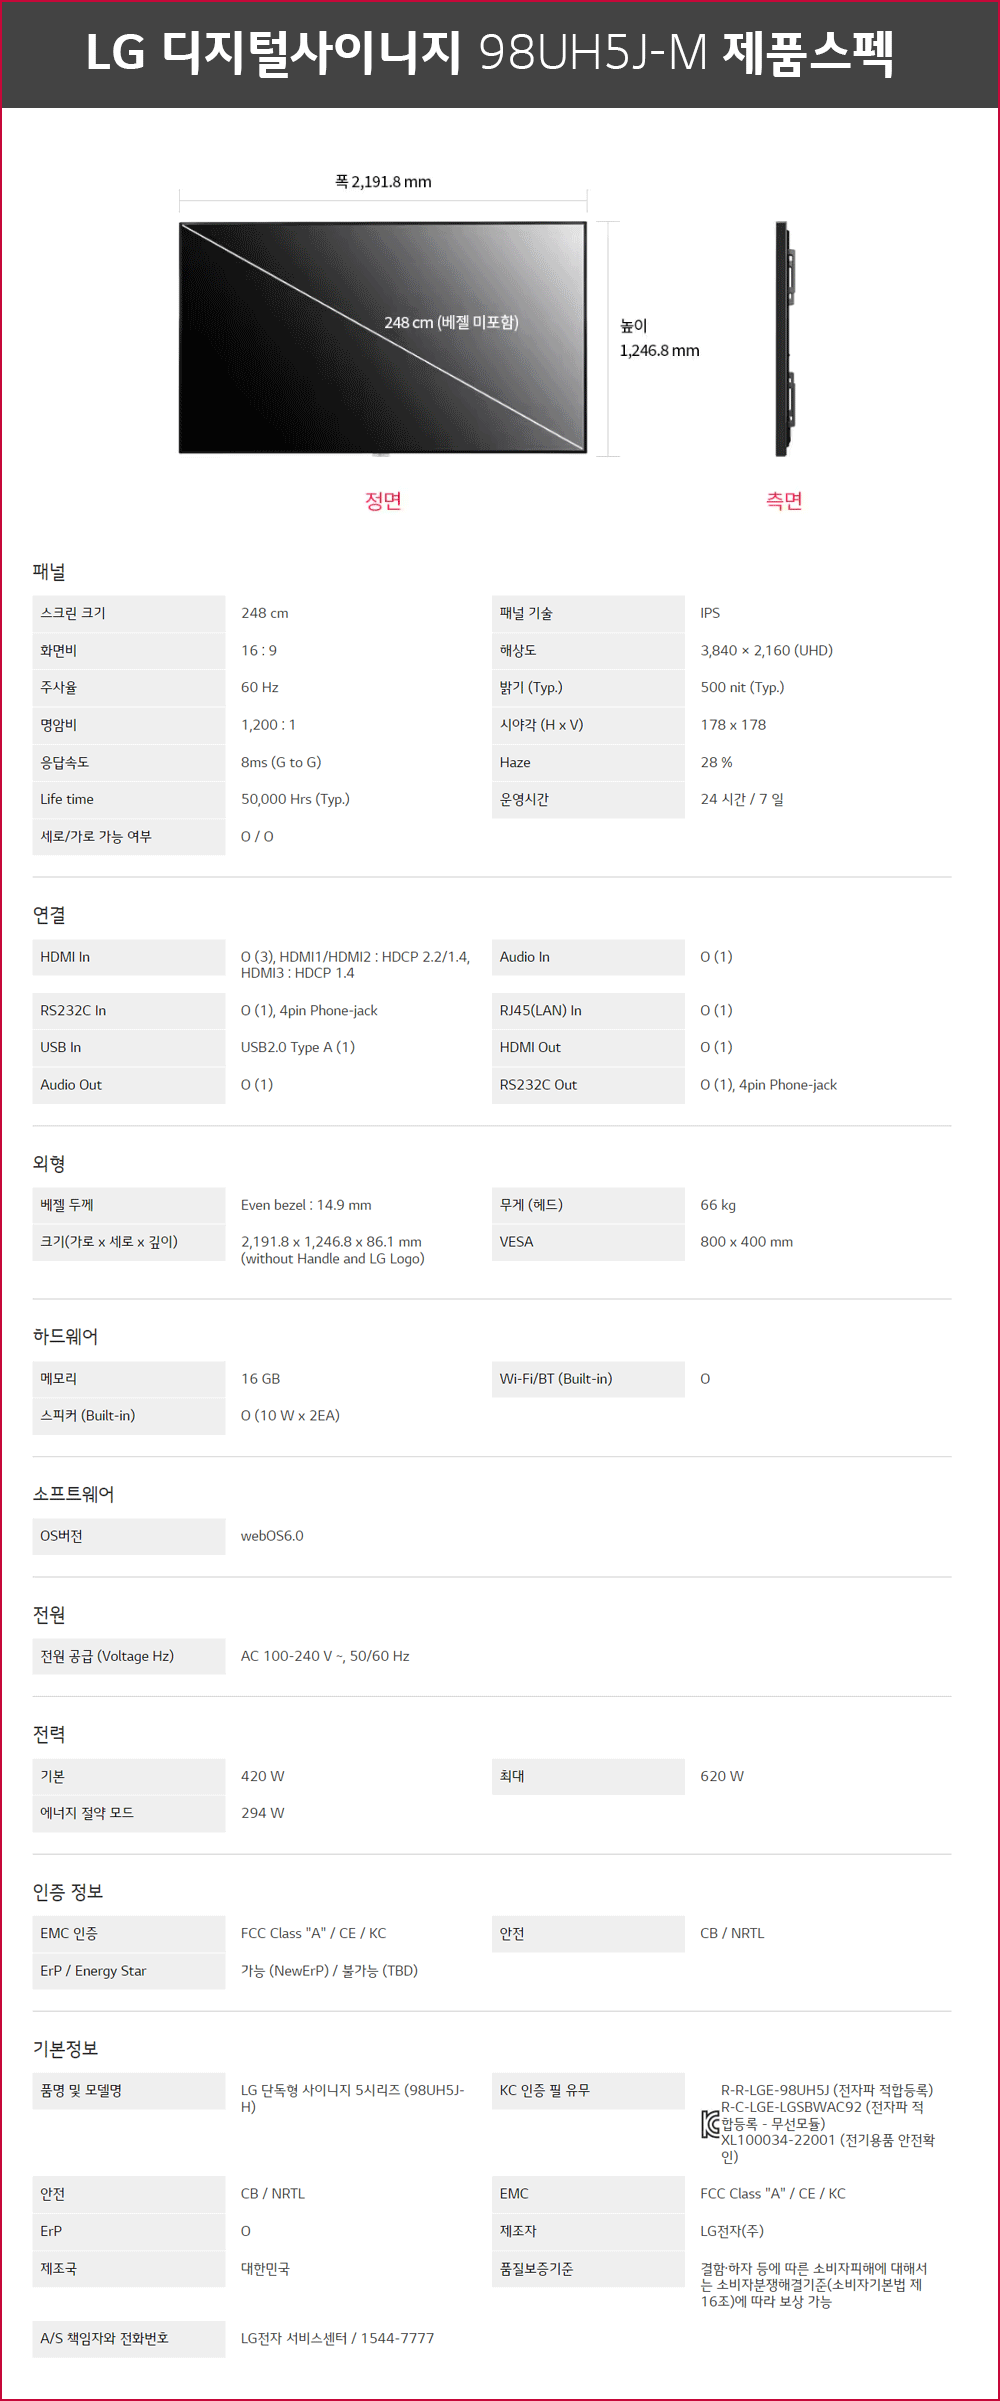Click the certification number R-R-LGE-98UH5J

[827, 2090]
